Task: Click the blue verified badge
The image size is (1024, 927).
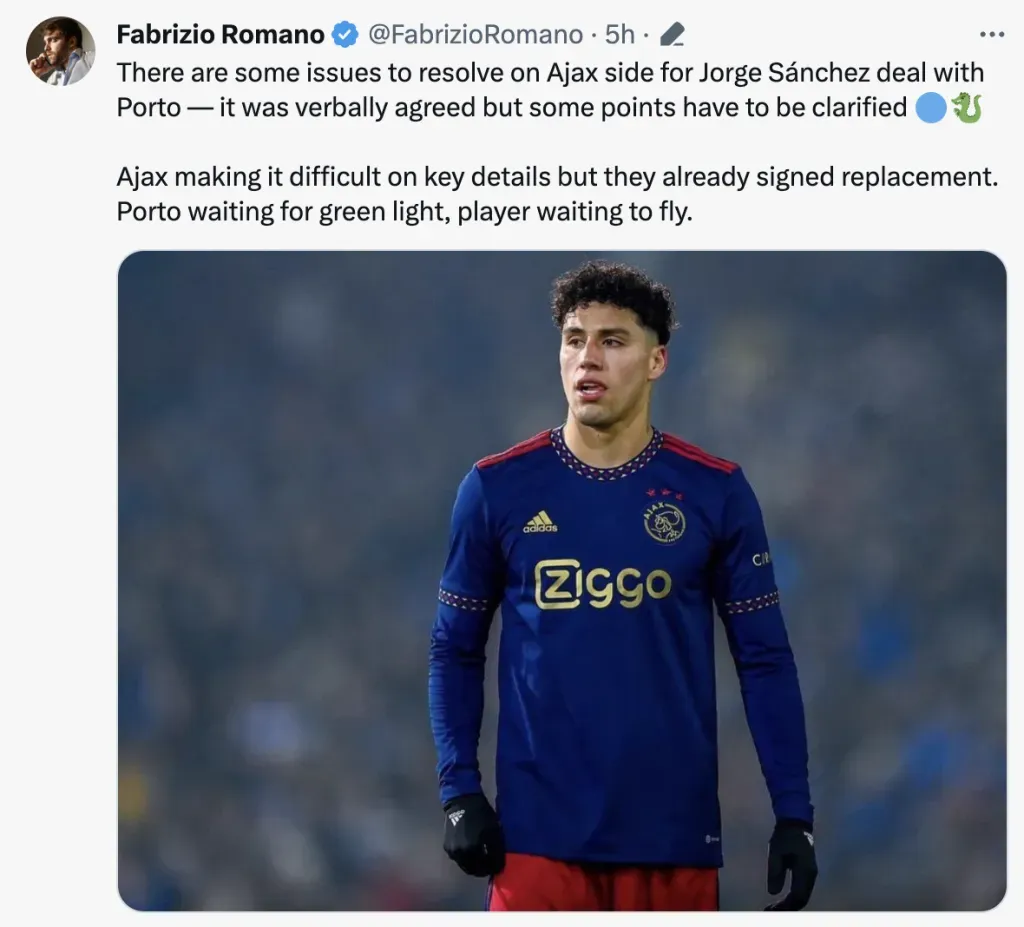Action: tap(345, 35)
